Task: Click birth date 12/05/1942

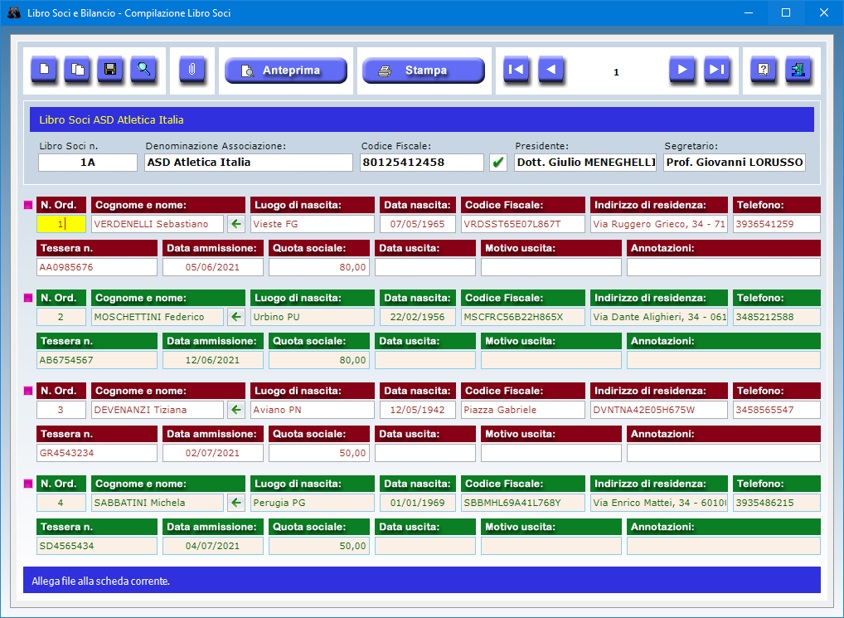Action: pos(418,410)
